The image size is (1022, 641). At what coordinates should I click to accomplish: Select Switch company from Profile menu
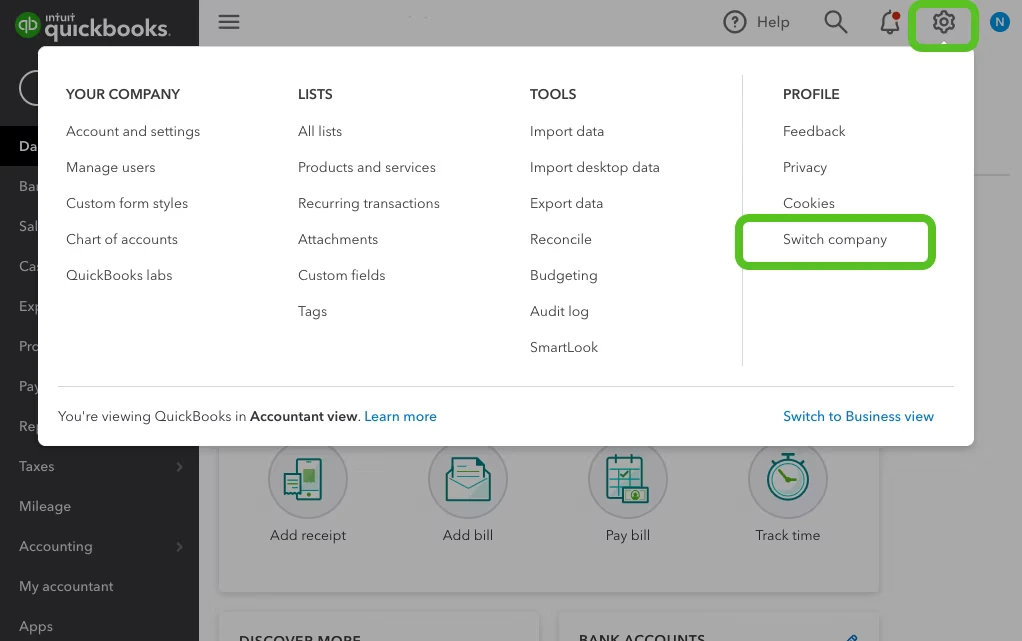pyautogui.click(x=835, y=240)
